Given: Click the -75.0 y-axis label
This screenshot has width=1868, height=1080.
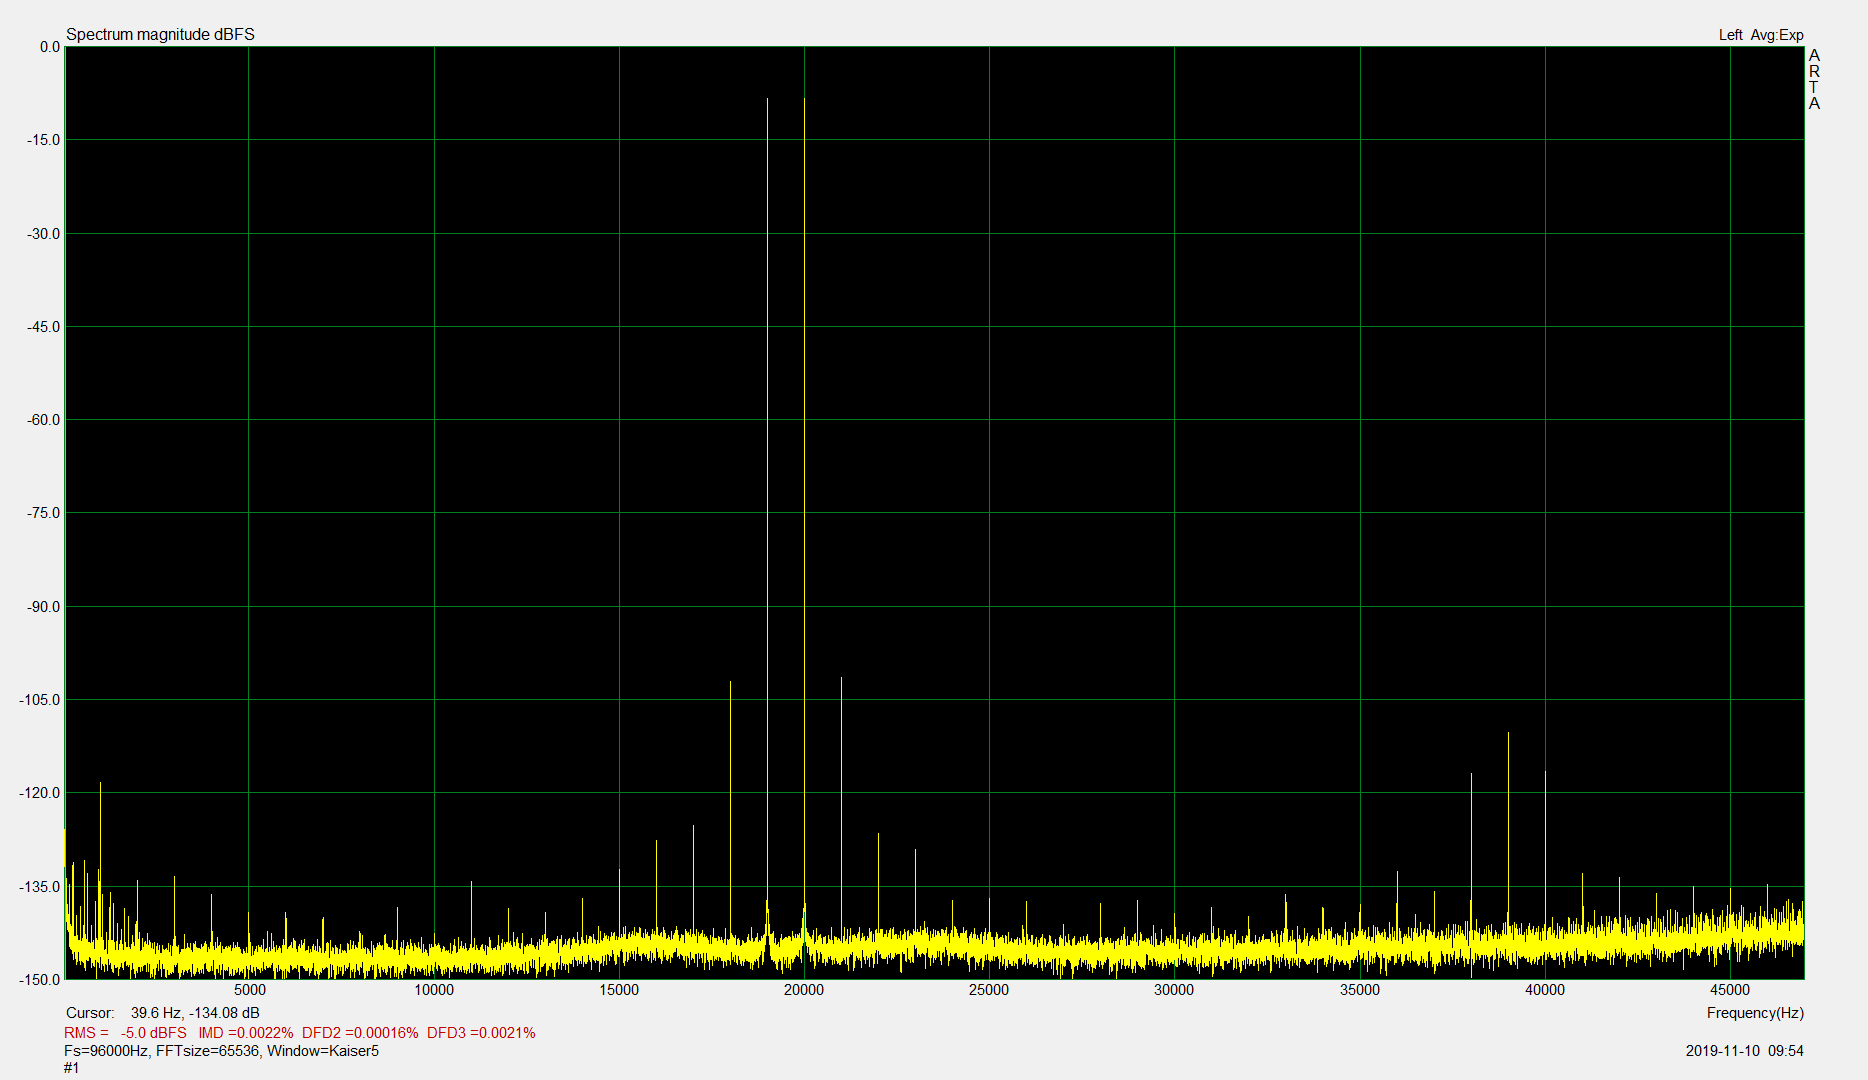Looking at the screenshot, I should (x=44, y=513).
